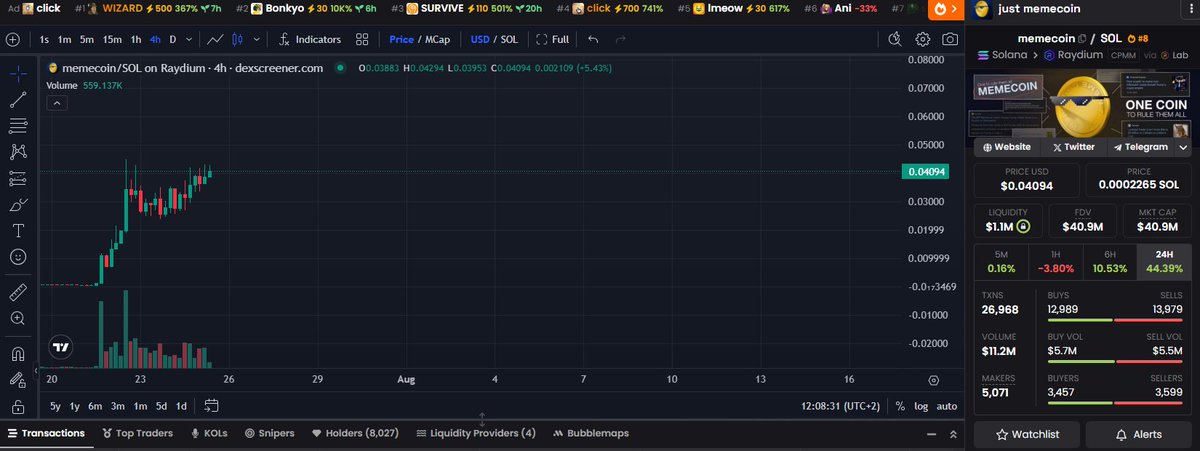Redo the chart action
Image resolution: width=1200 pixels, height=451 pixels.
[x=621, y=40]
